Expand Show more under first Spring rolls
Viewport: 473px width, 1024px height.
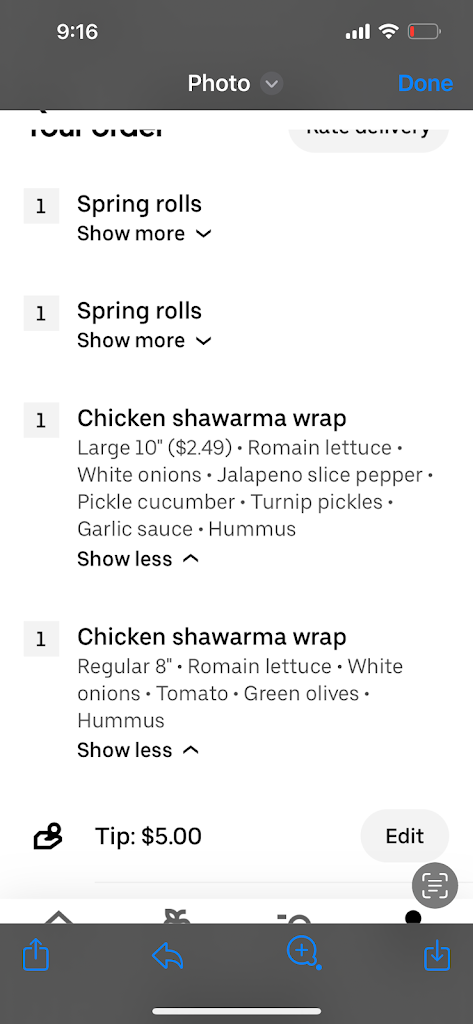(144, 233)
